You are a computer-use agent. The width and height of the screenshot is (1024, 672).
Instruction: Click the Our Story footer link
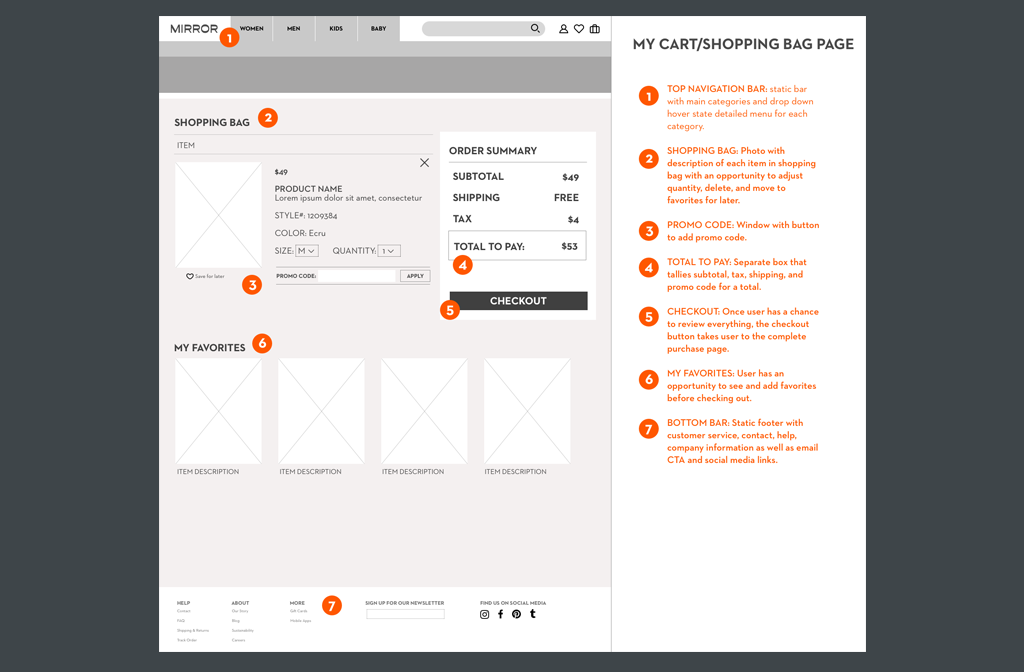click(x=240, y=611)
